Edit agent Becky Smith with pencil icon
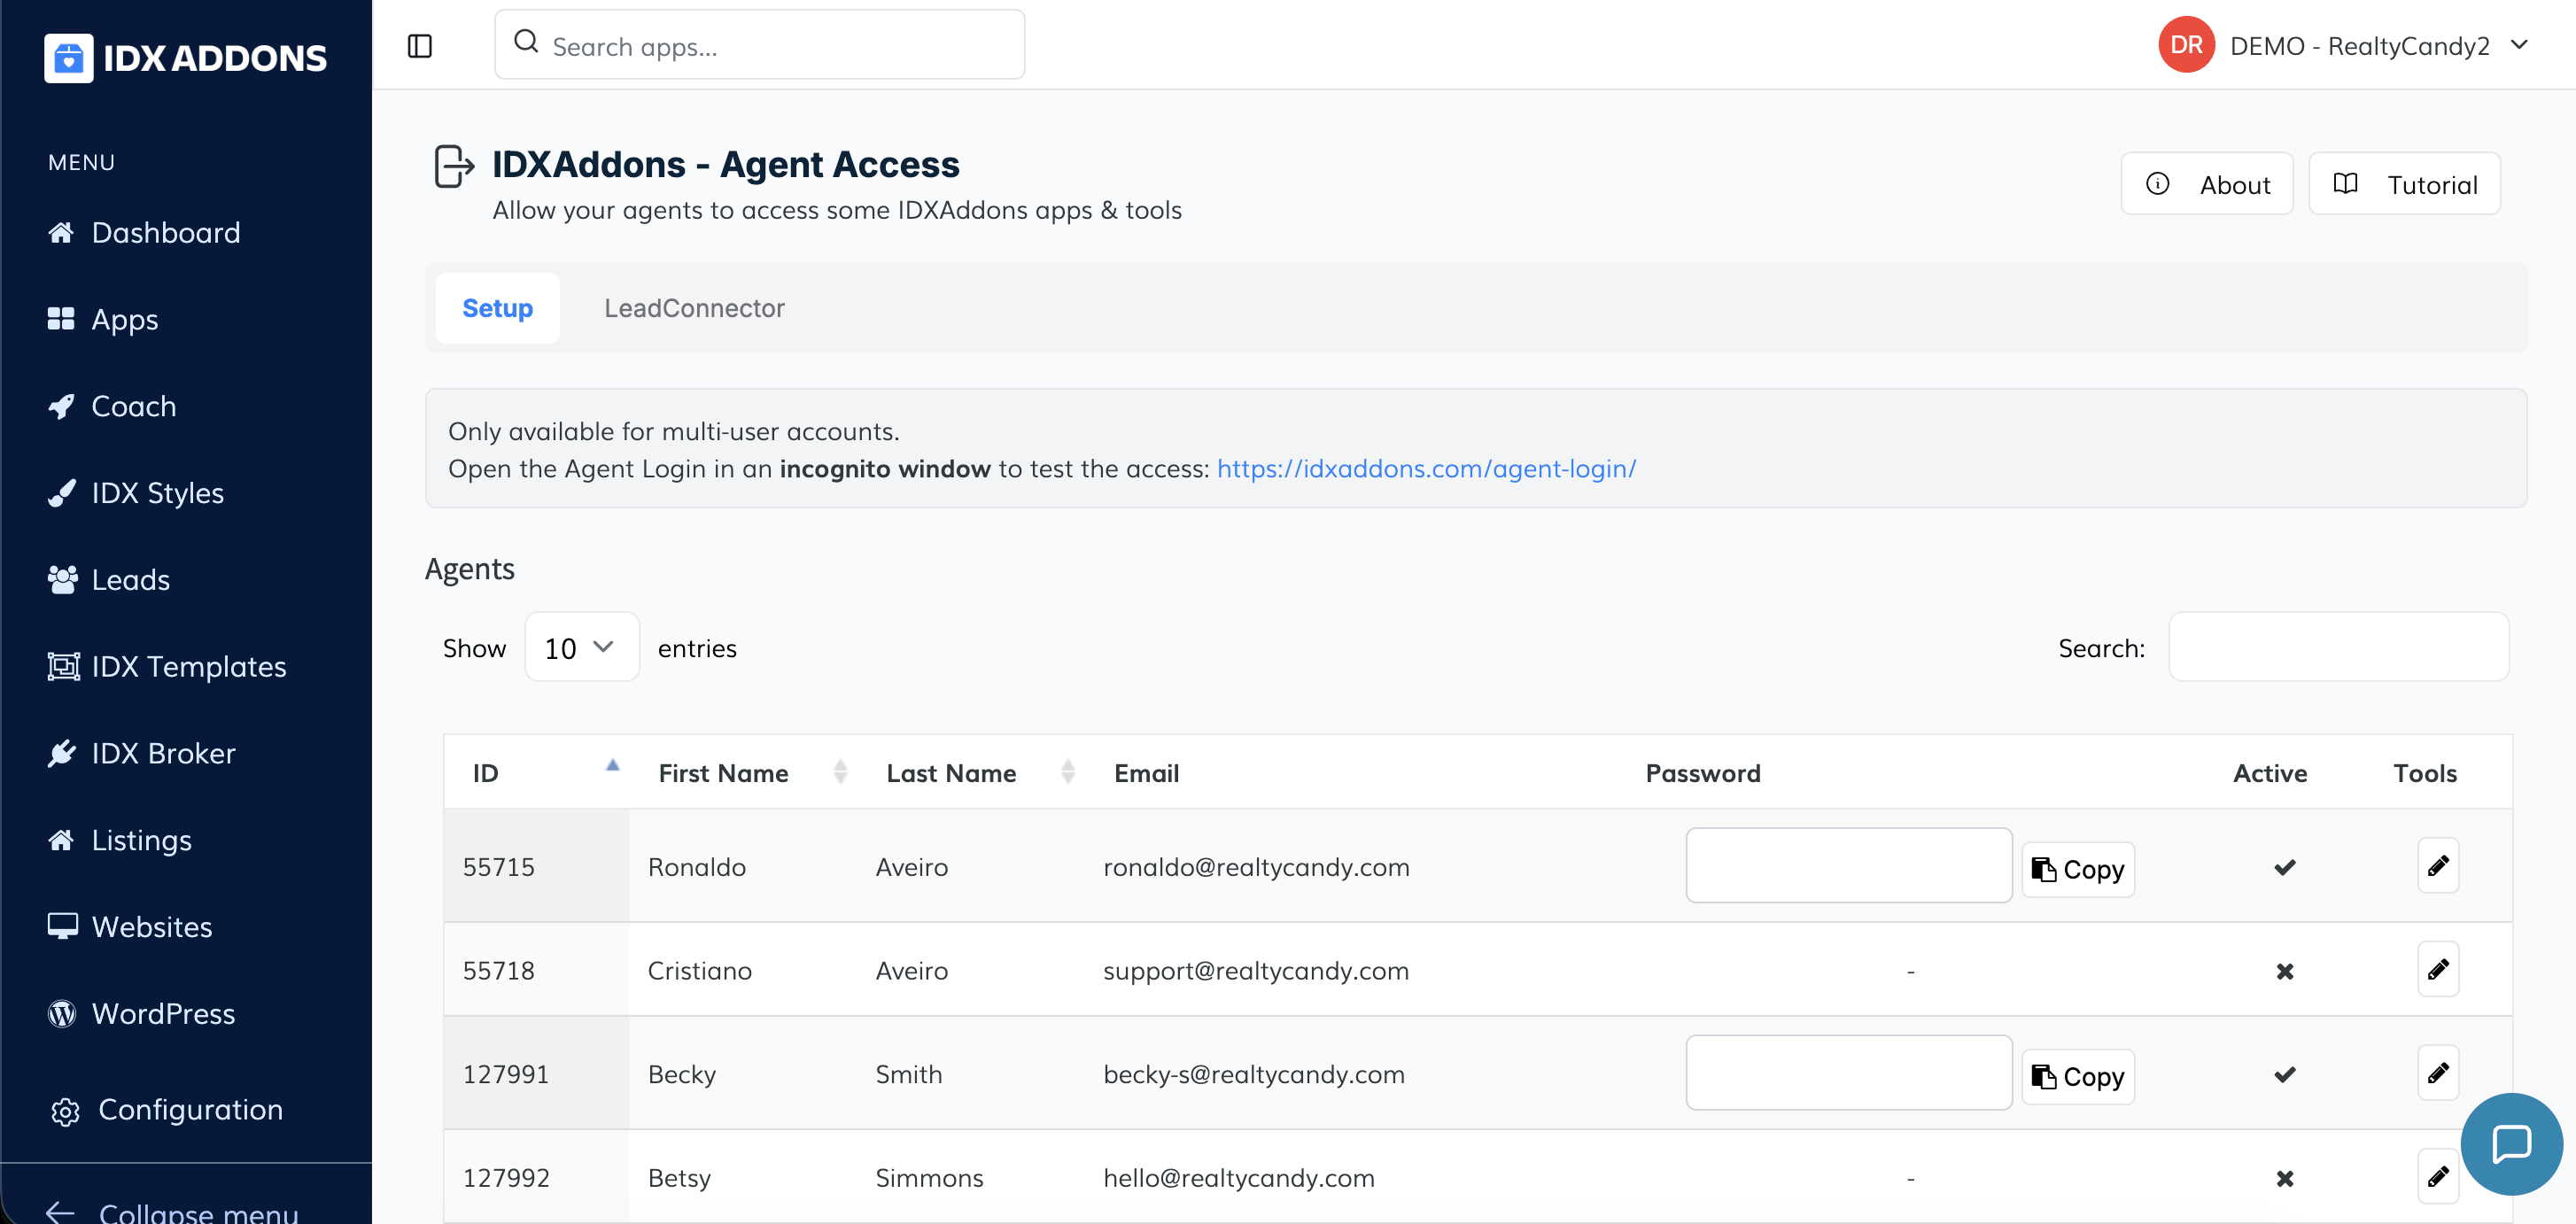 click(2438, 1073)
